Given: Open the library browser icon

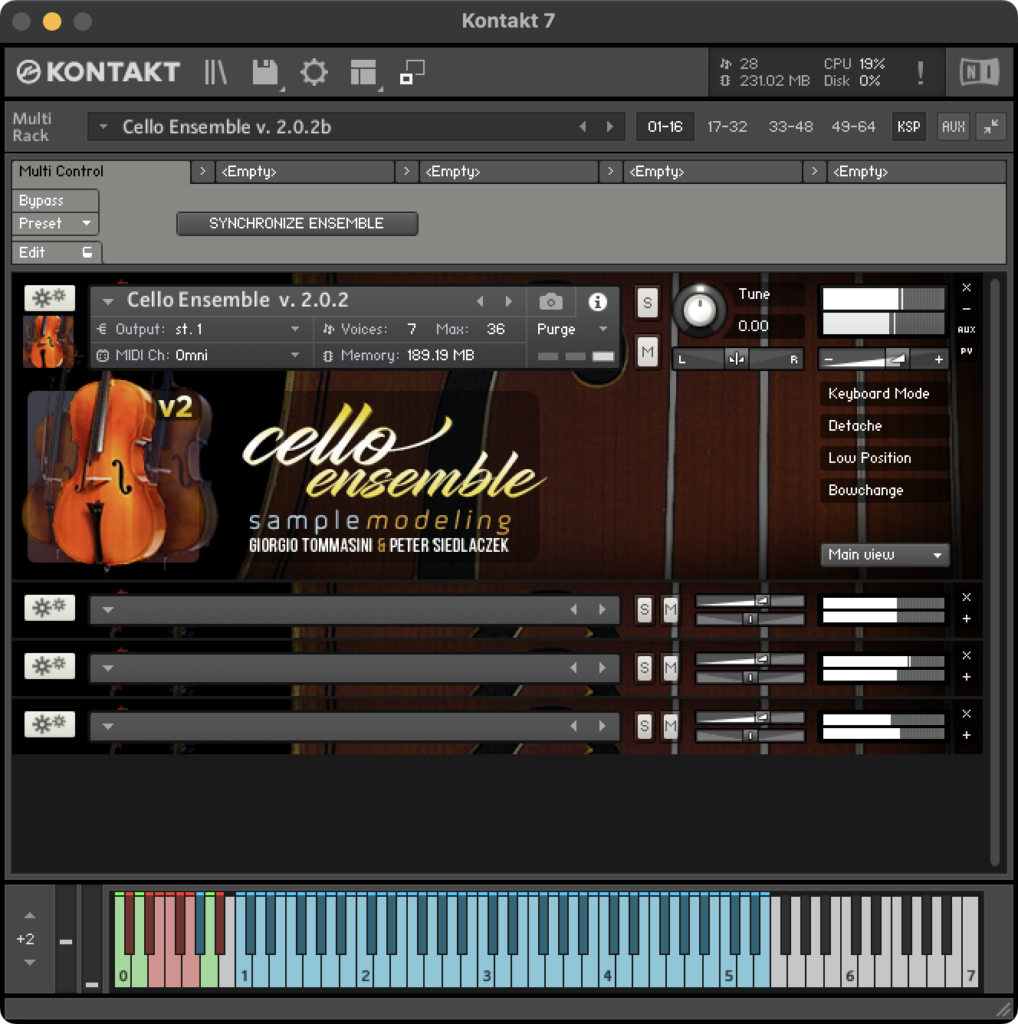Looking at the screenshot, I should [215, 72].
